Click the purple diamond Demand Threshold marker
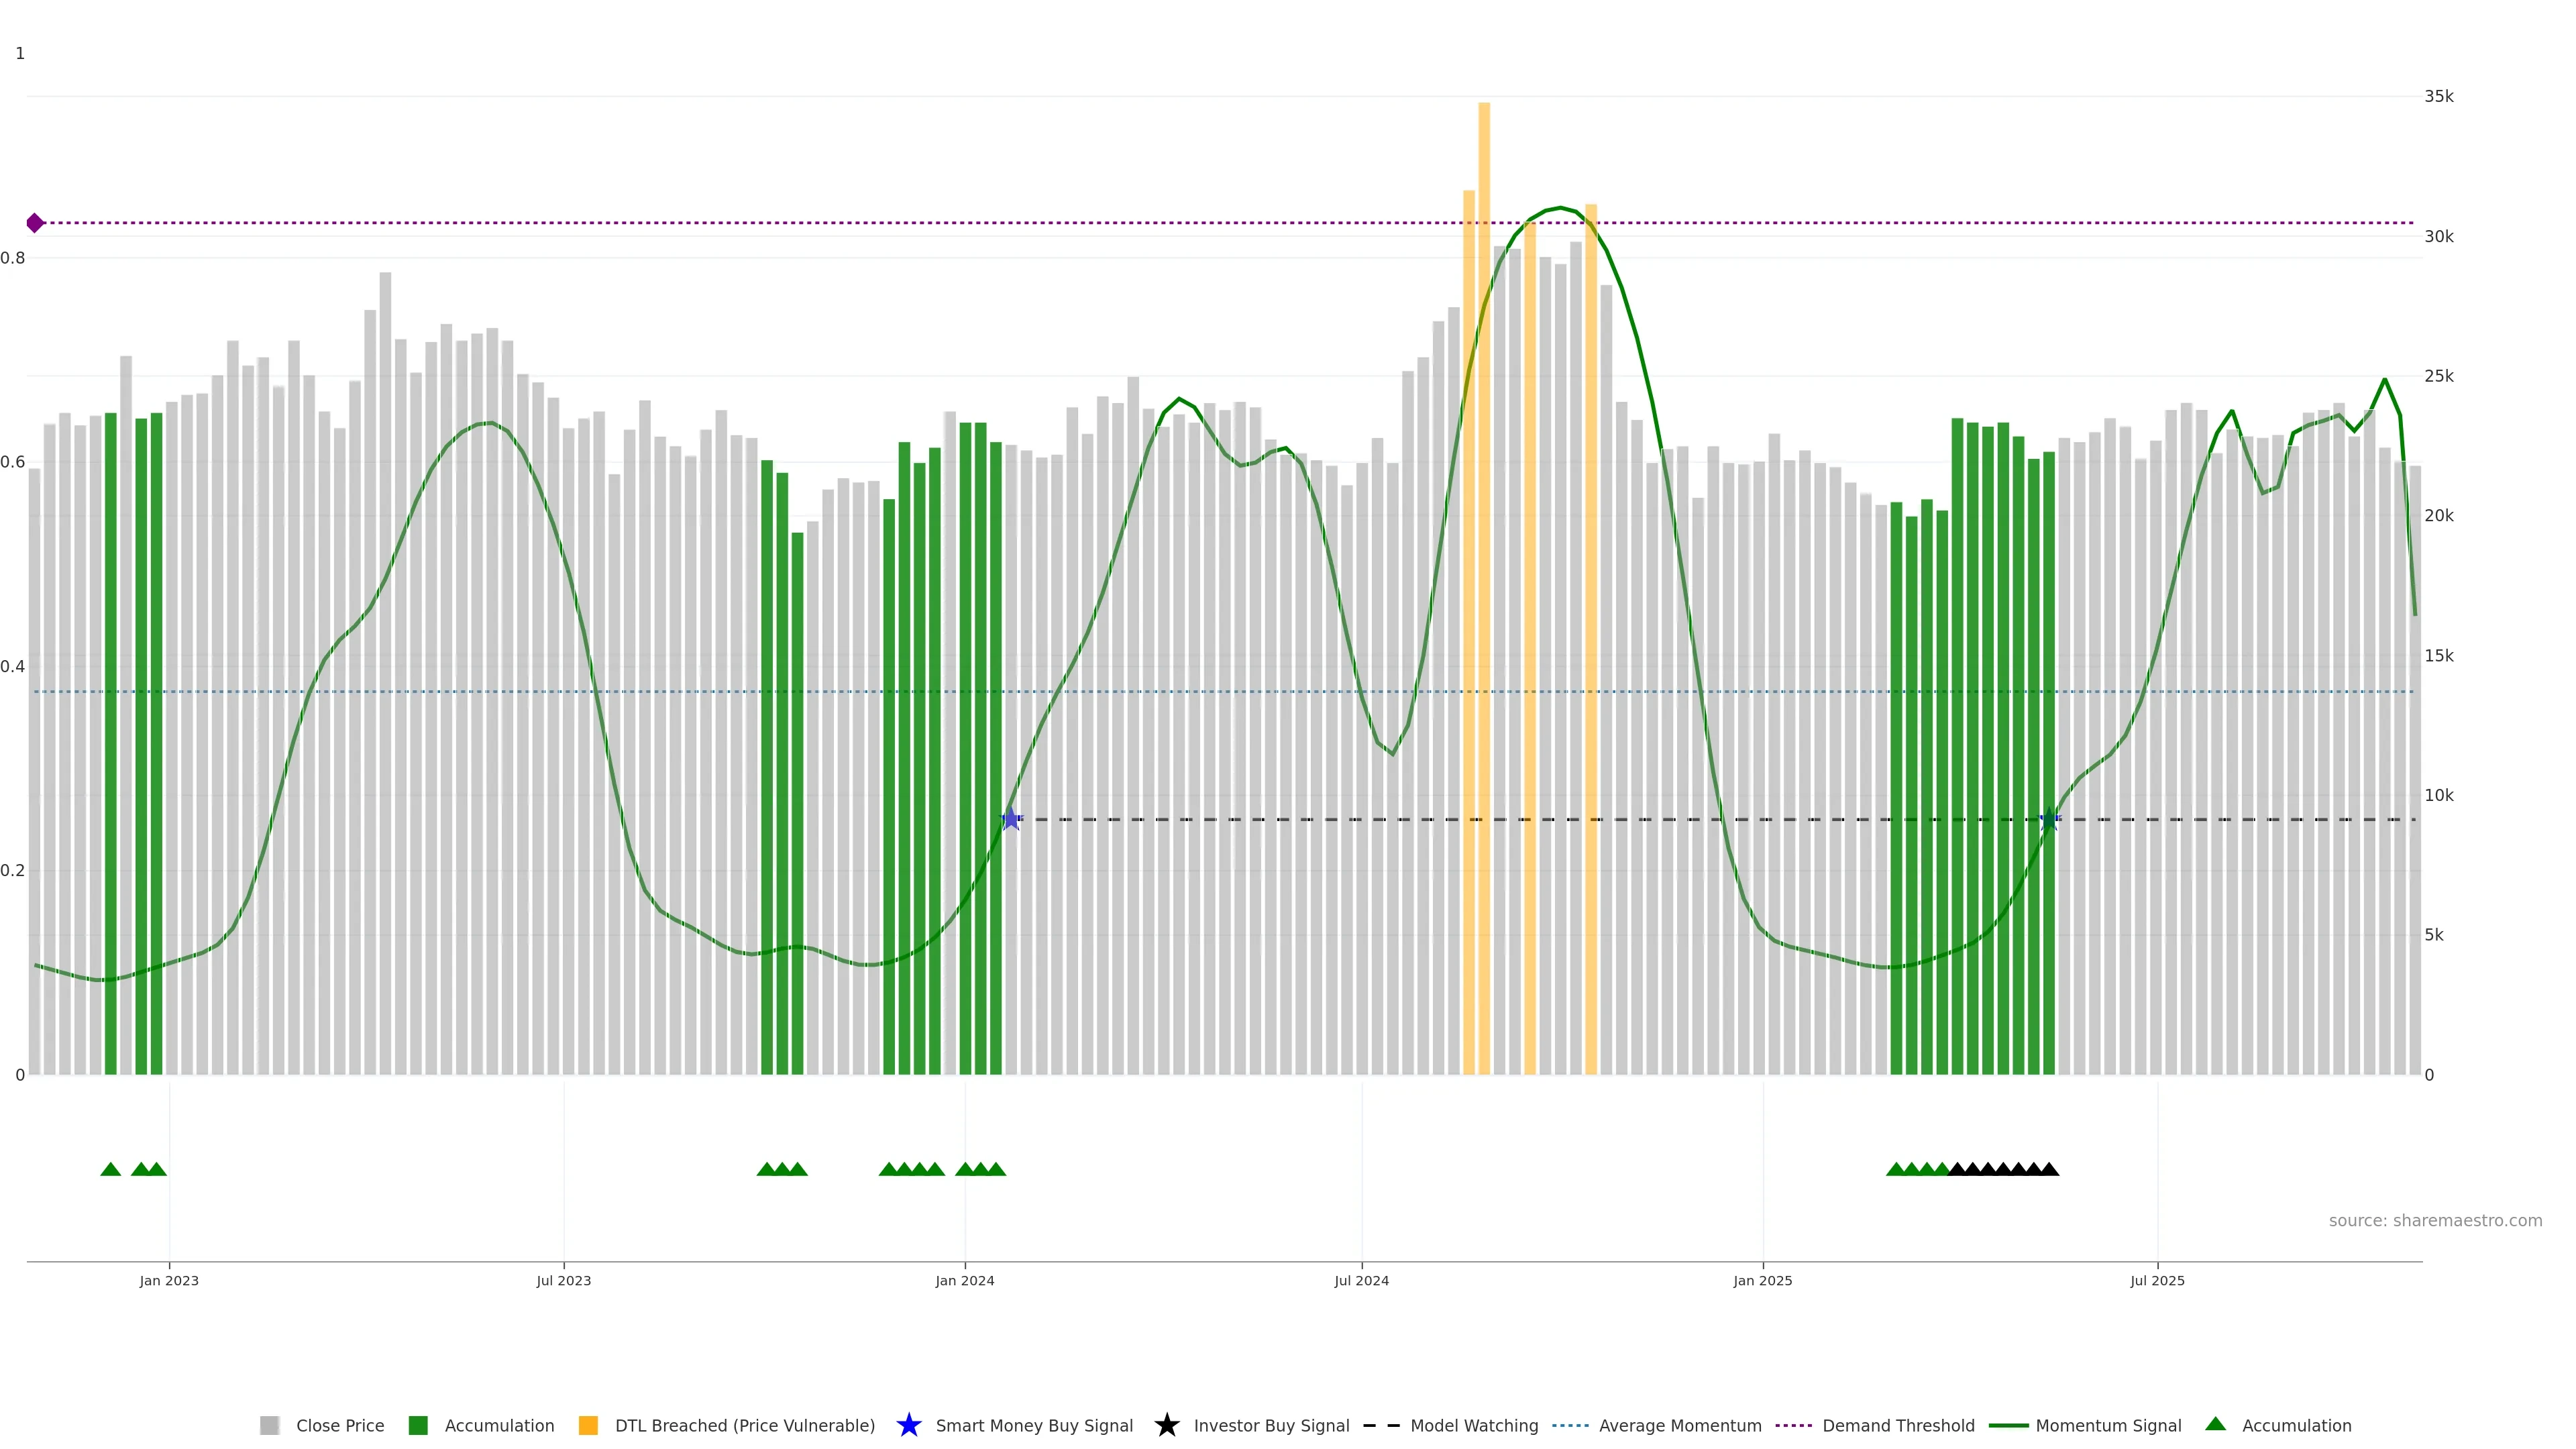 (35, 223)
